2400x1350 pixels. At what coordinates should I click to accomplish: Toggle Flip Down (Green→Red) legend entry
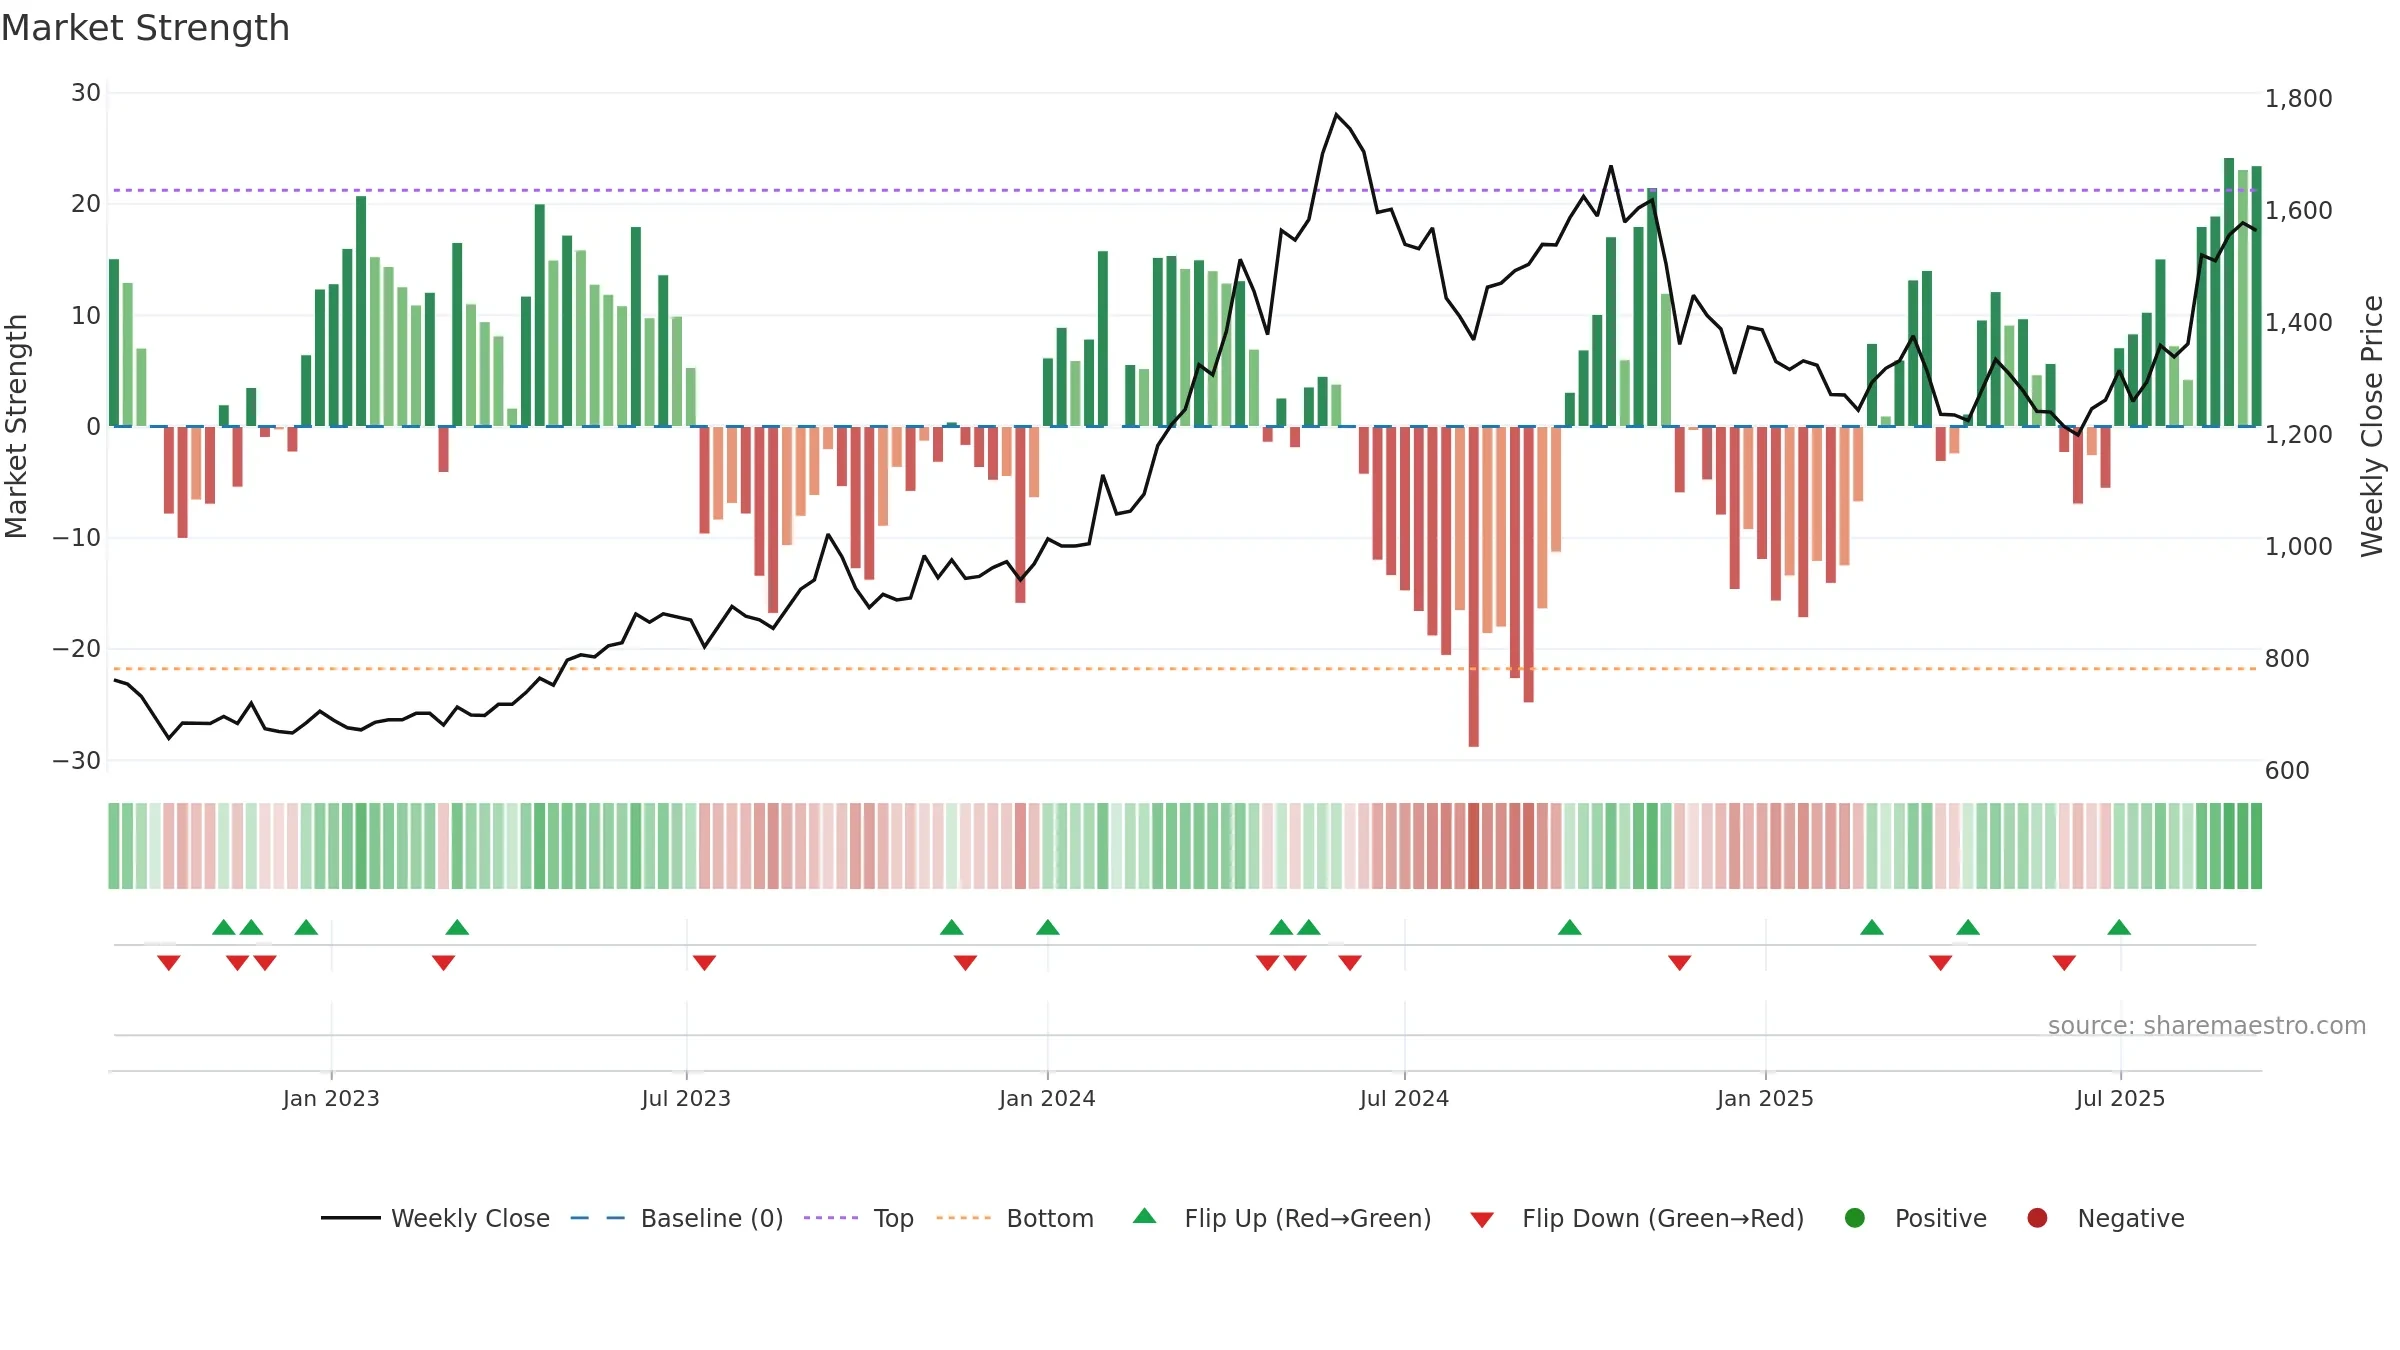click(x=1637, y=1218)
